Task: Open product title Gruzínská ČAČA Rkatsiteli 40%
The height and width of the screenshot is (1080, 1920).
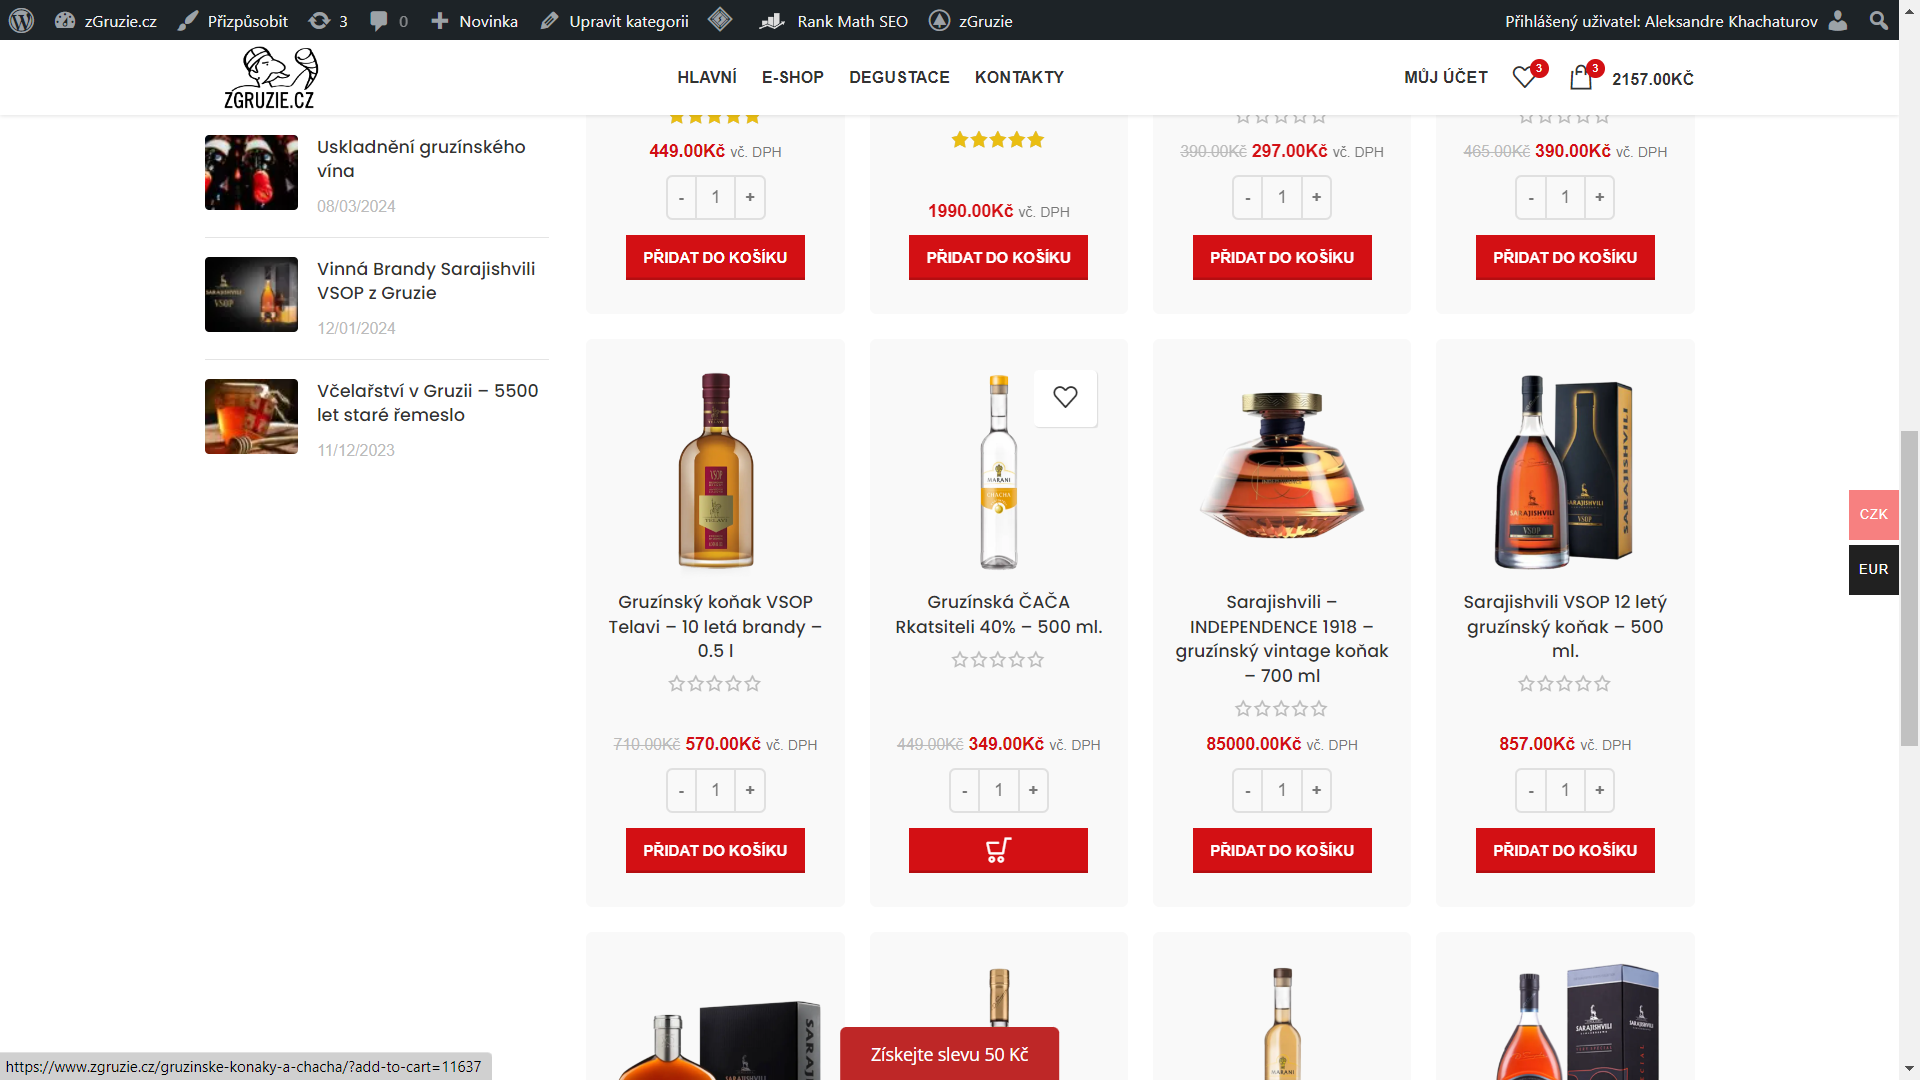Action: coord(998,614)
